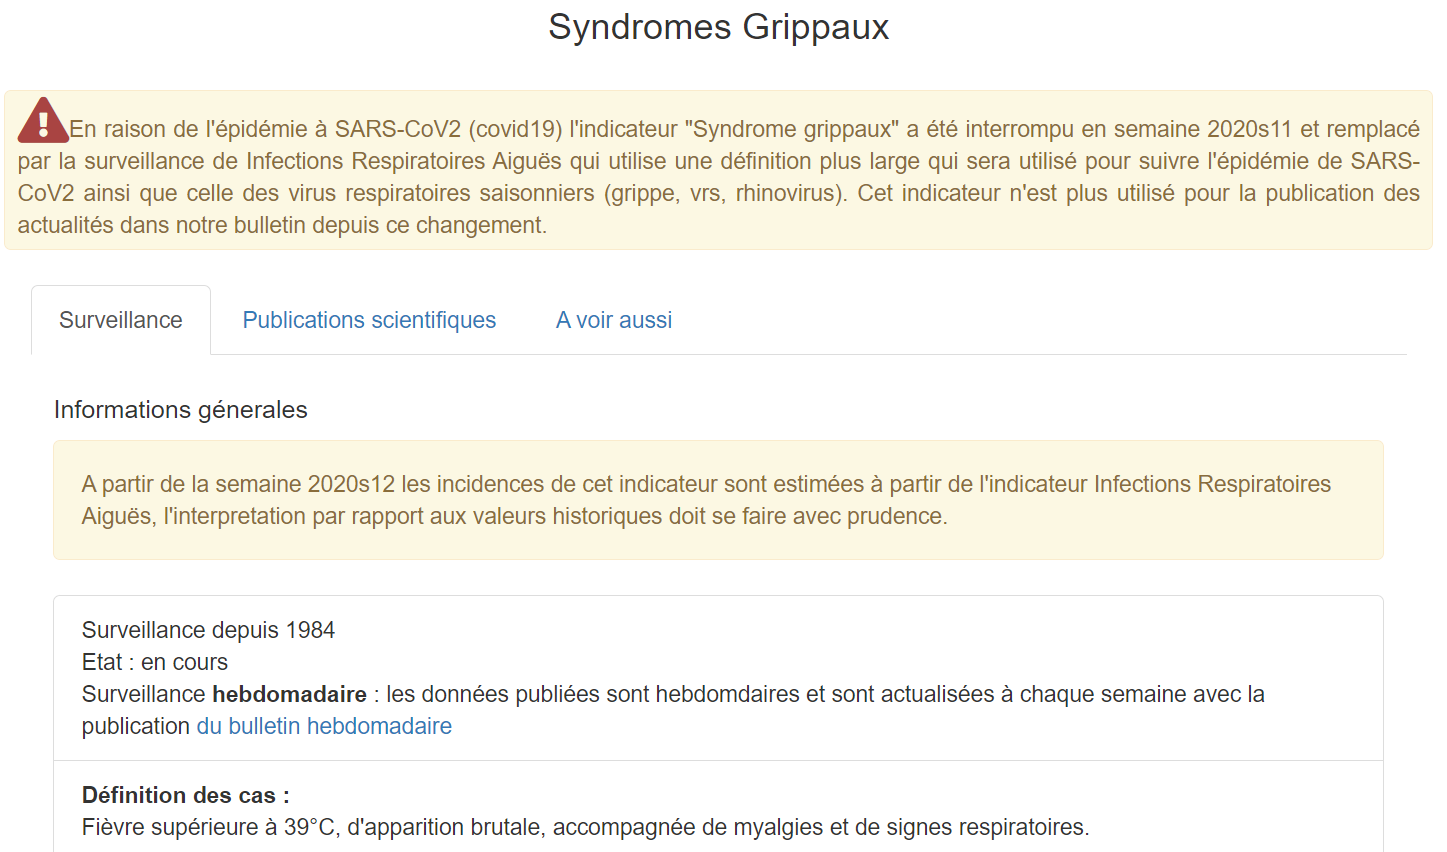1447x852 pixels.
Task: Click the fever above 39°C definition sentence
Action: pos(585,827)
